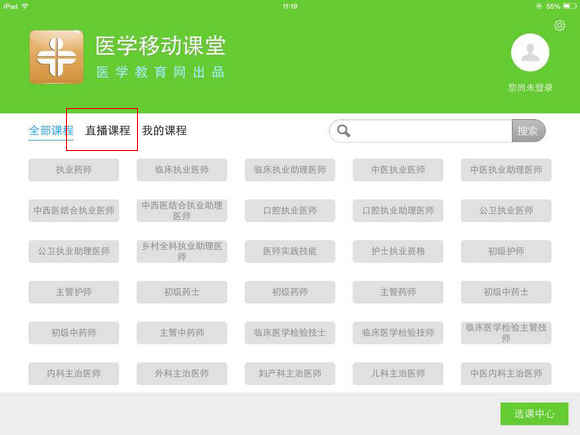Image resolution: width=580 pixels, height=435 pixels.
Task: Open the 公卫执业医师 category
Action: (506, 210)
